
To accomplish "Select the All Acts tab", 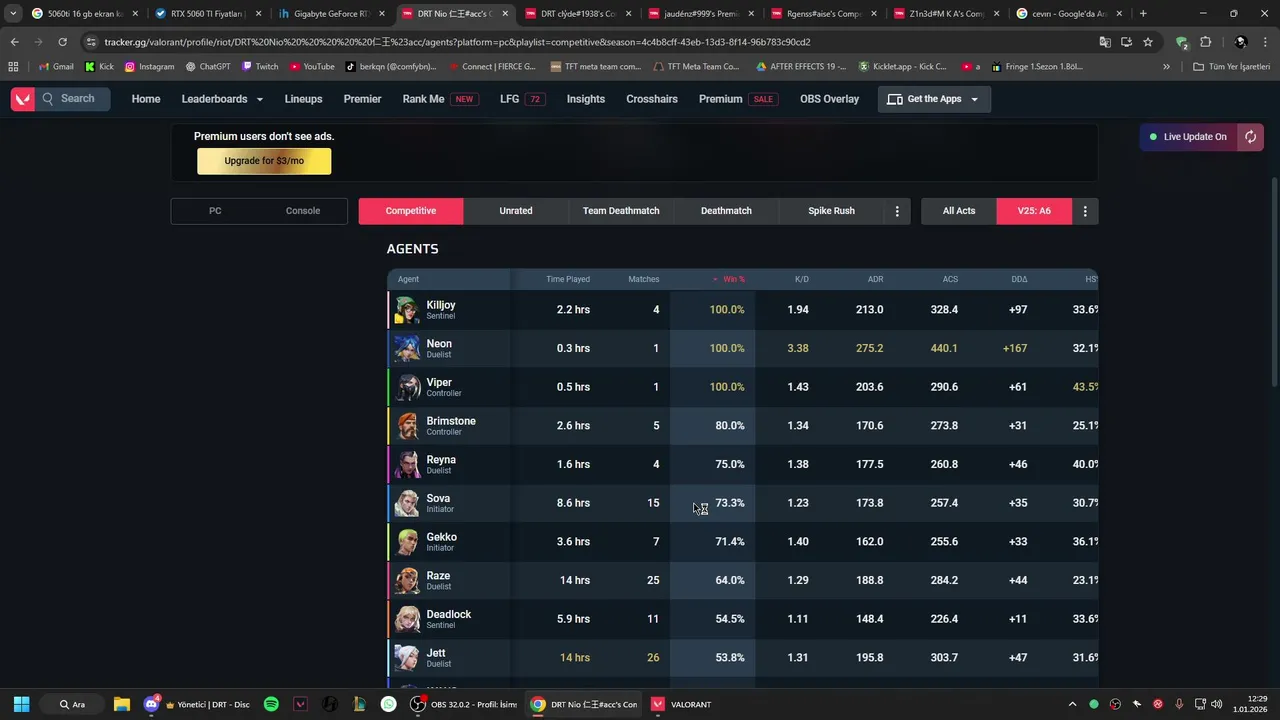I will pos(959,211).
